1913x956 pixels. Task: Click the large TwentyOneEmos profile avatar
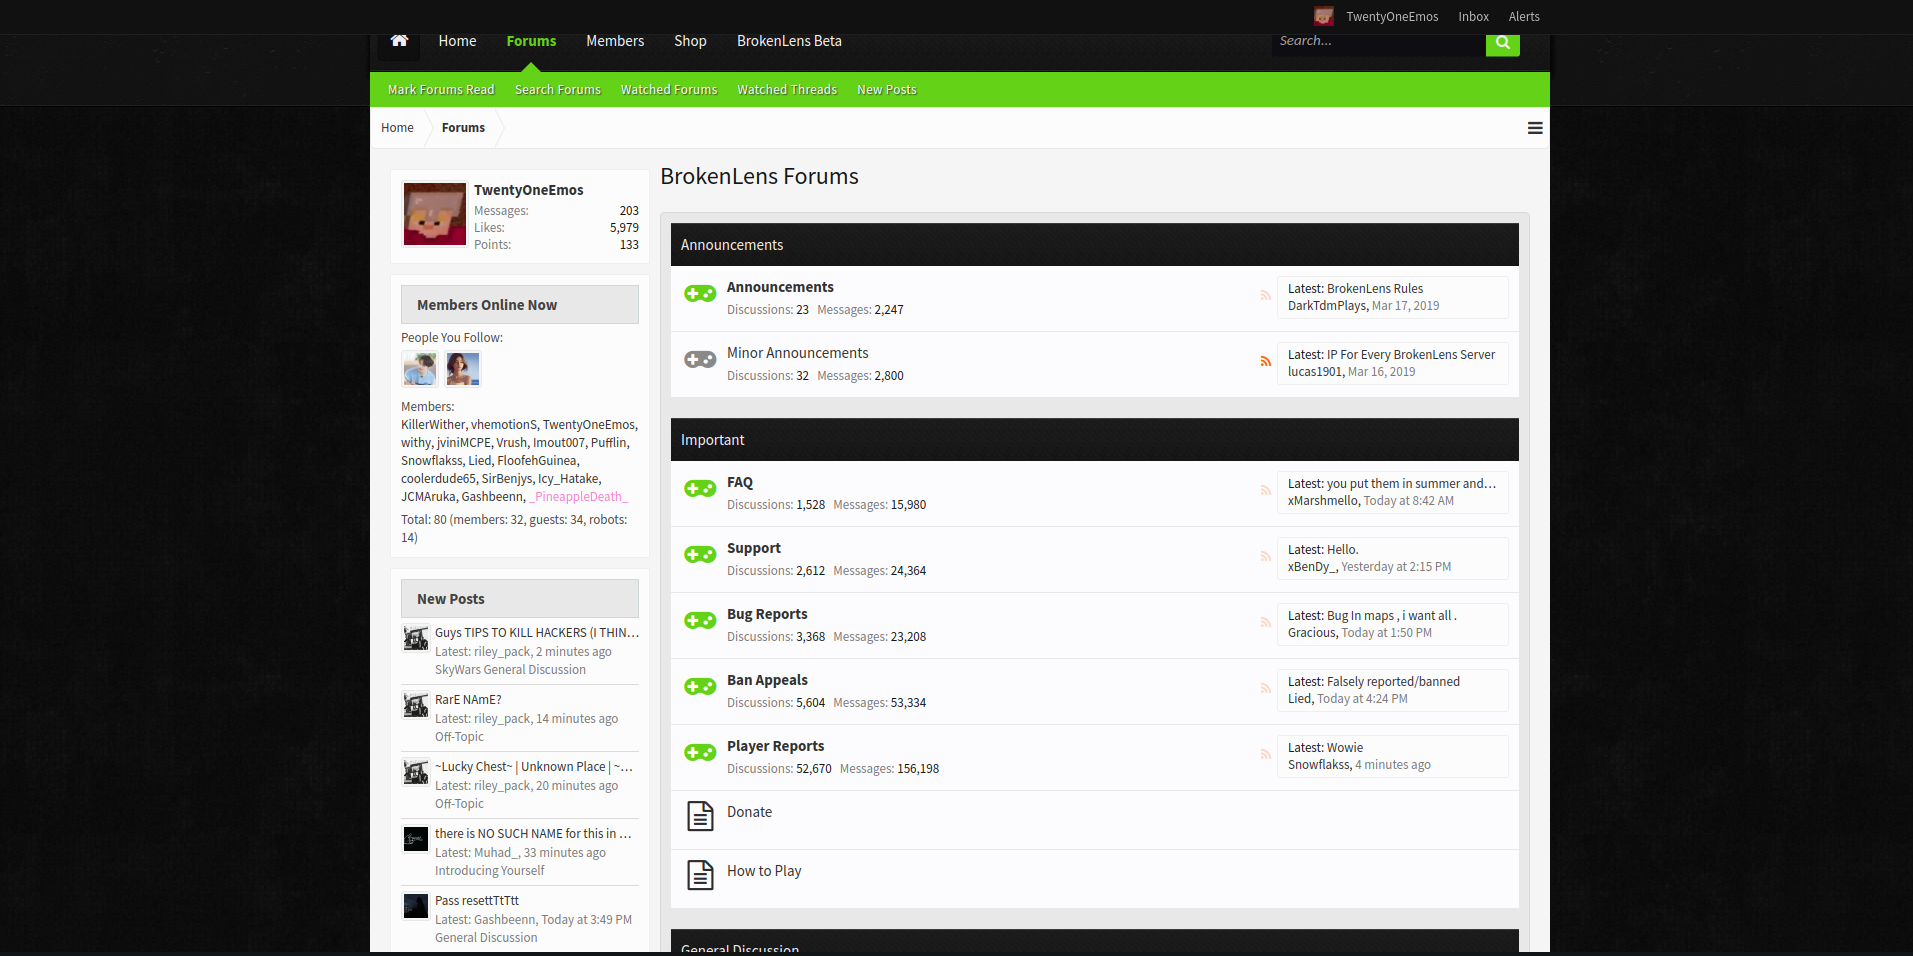(x=434, y=214)
